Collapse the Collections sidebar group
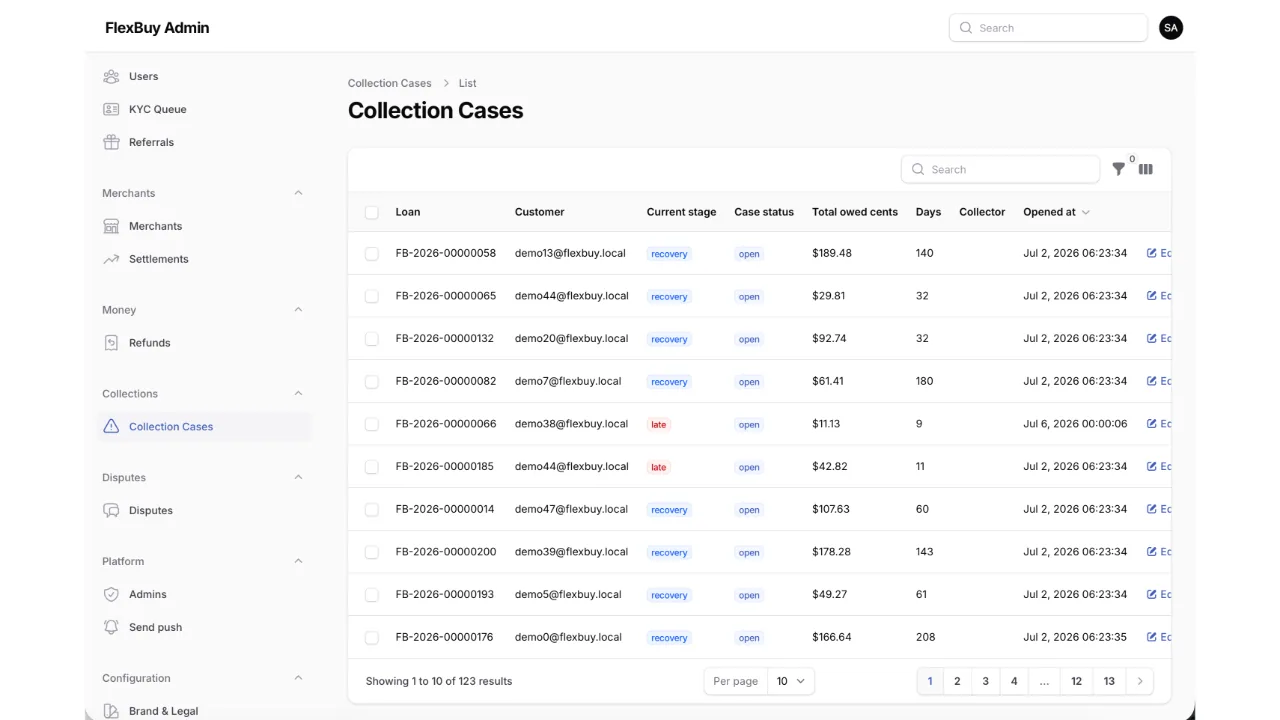The height and width of the screenshot is (720, 1280). (x=298, y=394)
